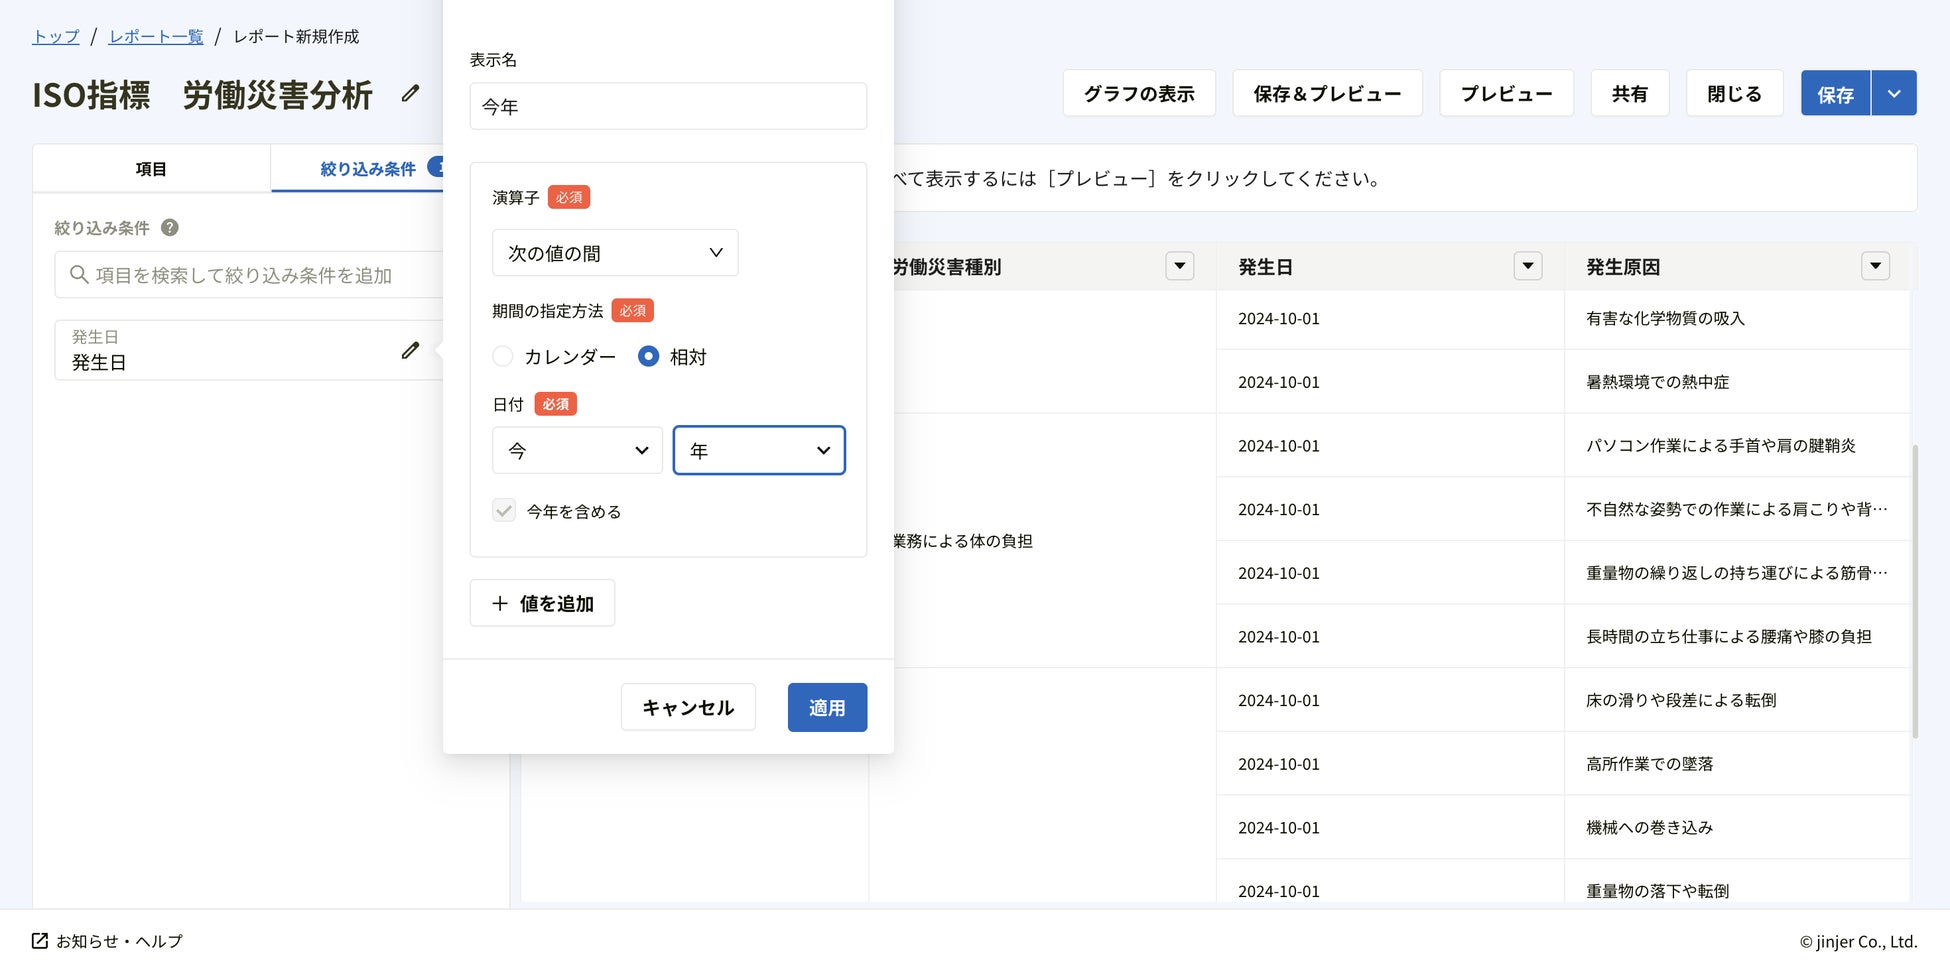Open the 発生原因 column filter arrow
The height and width of the screenshot is (972, 1950).
pos(1875,266)
